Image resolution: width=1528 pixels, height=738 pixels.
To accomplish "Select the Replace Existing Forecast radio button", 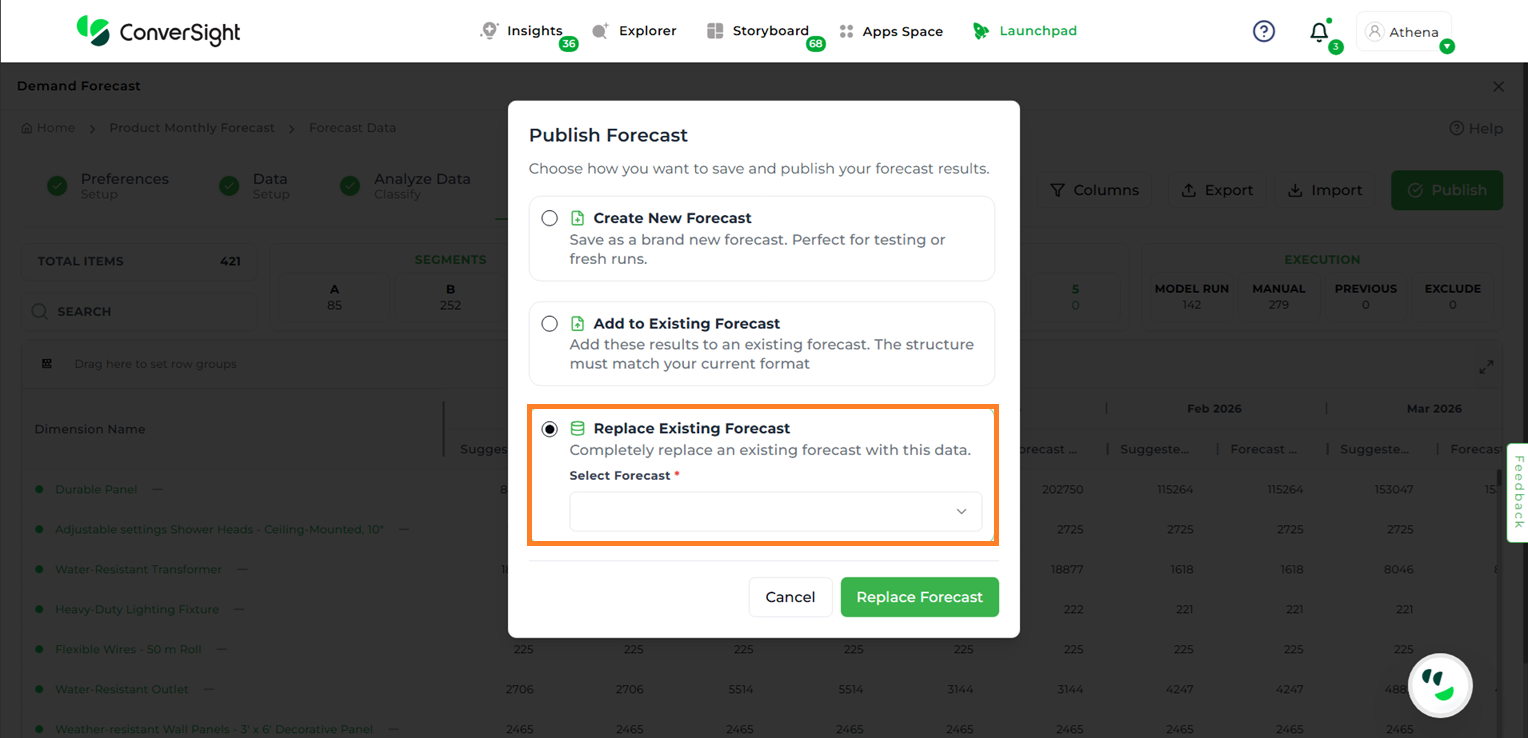I will tap(549, 429).
